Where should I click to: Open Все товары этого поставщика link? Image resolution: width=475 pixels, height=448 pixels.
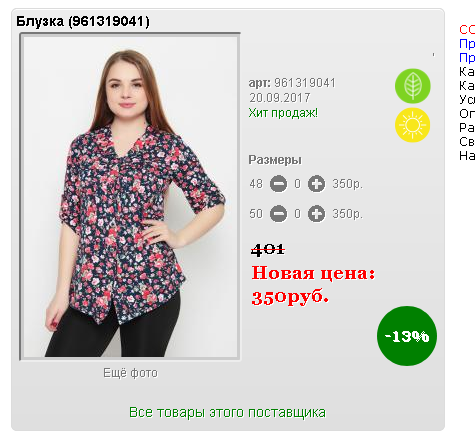(227, 413)
